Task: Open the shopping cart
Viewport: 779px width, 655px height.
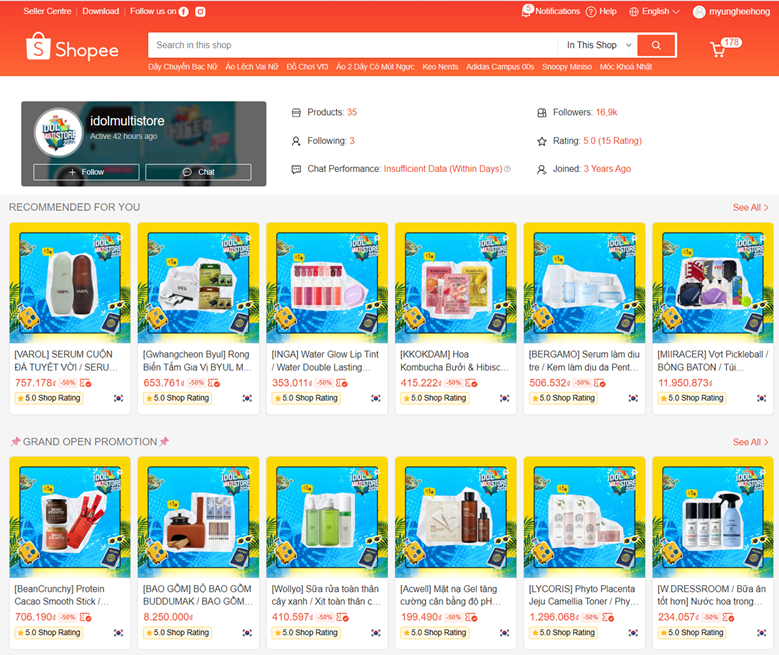Action: 718,49
